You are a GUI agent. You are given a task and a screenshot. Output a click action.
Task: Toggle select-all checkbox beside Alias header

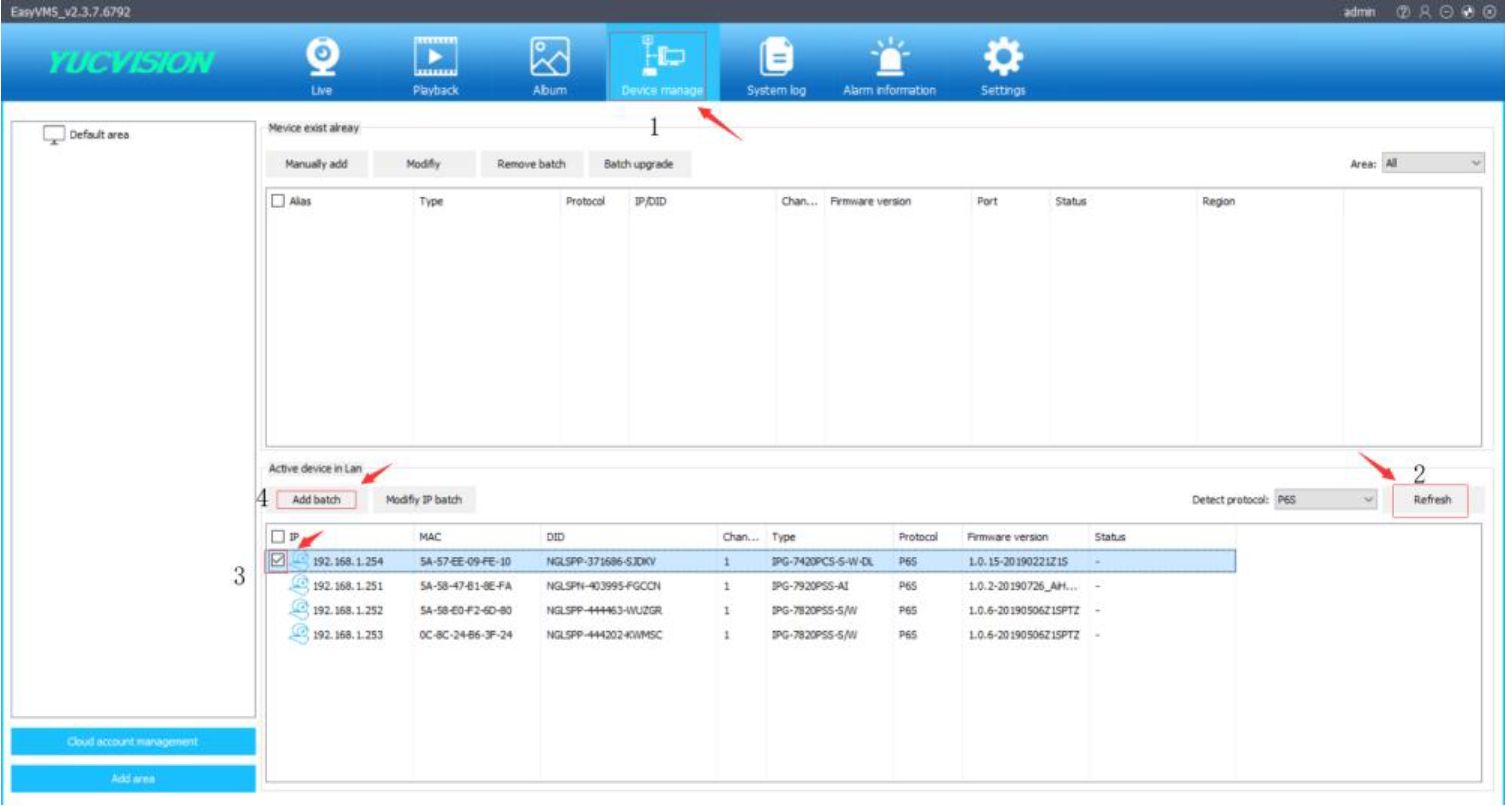click(x=279, y=201)
